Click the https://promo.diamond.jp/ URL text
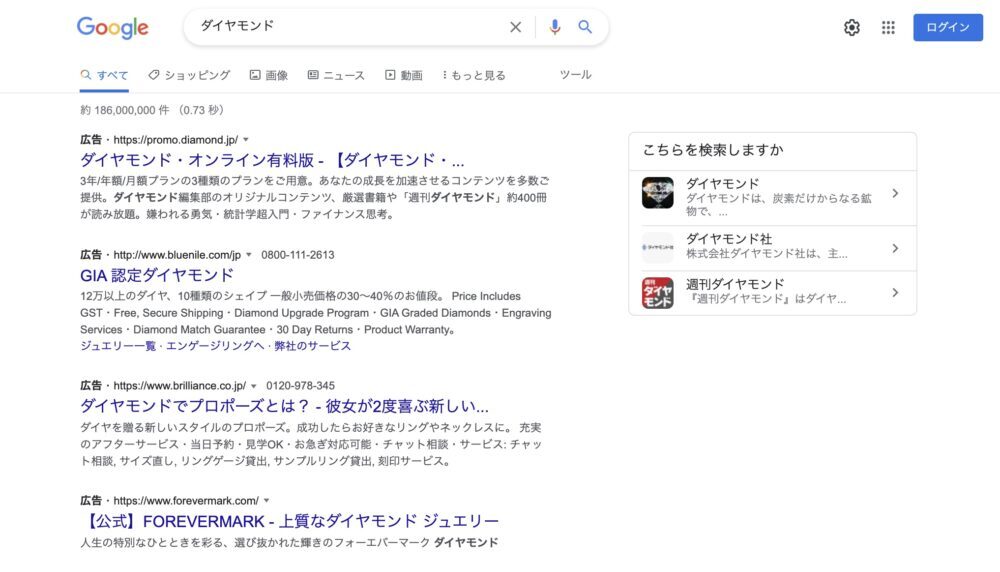 click(x=176, y=140)
